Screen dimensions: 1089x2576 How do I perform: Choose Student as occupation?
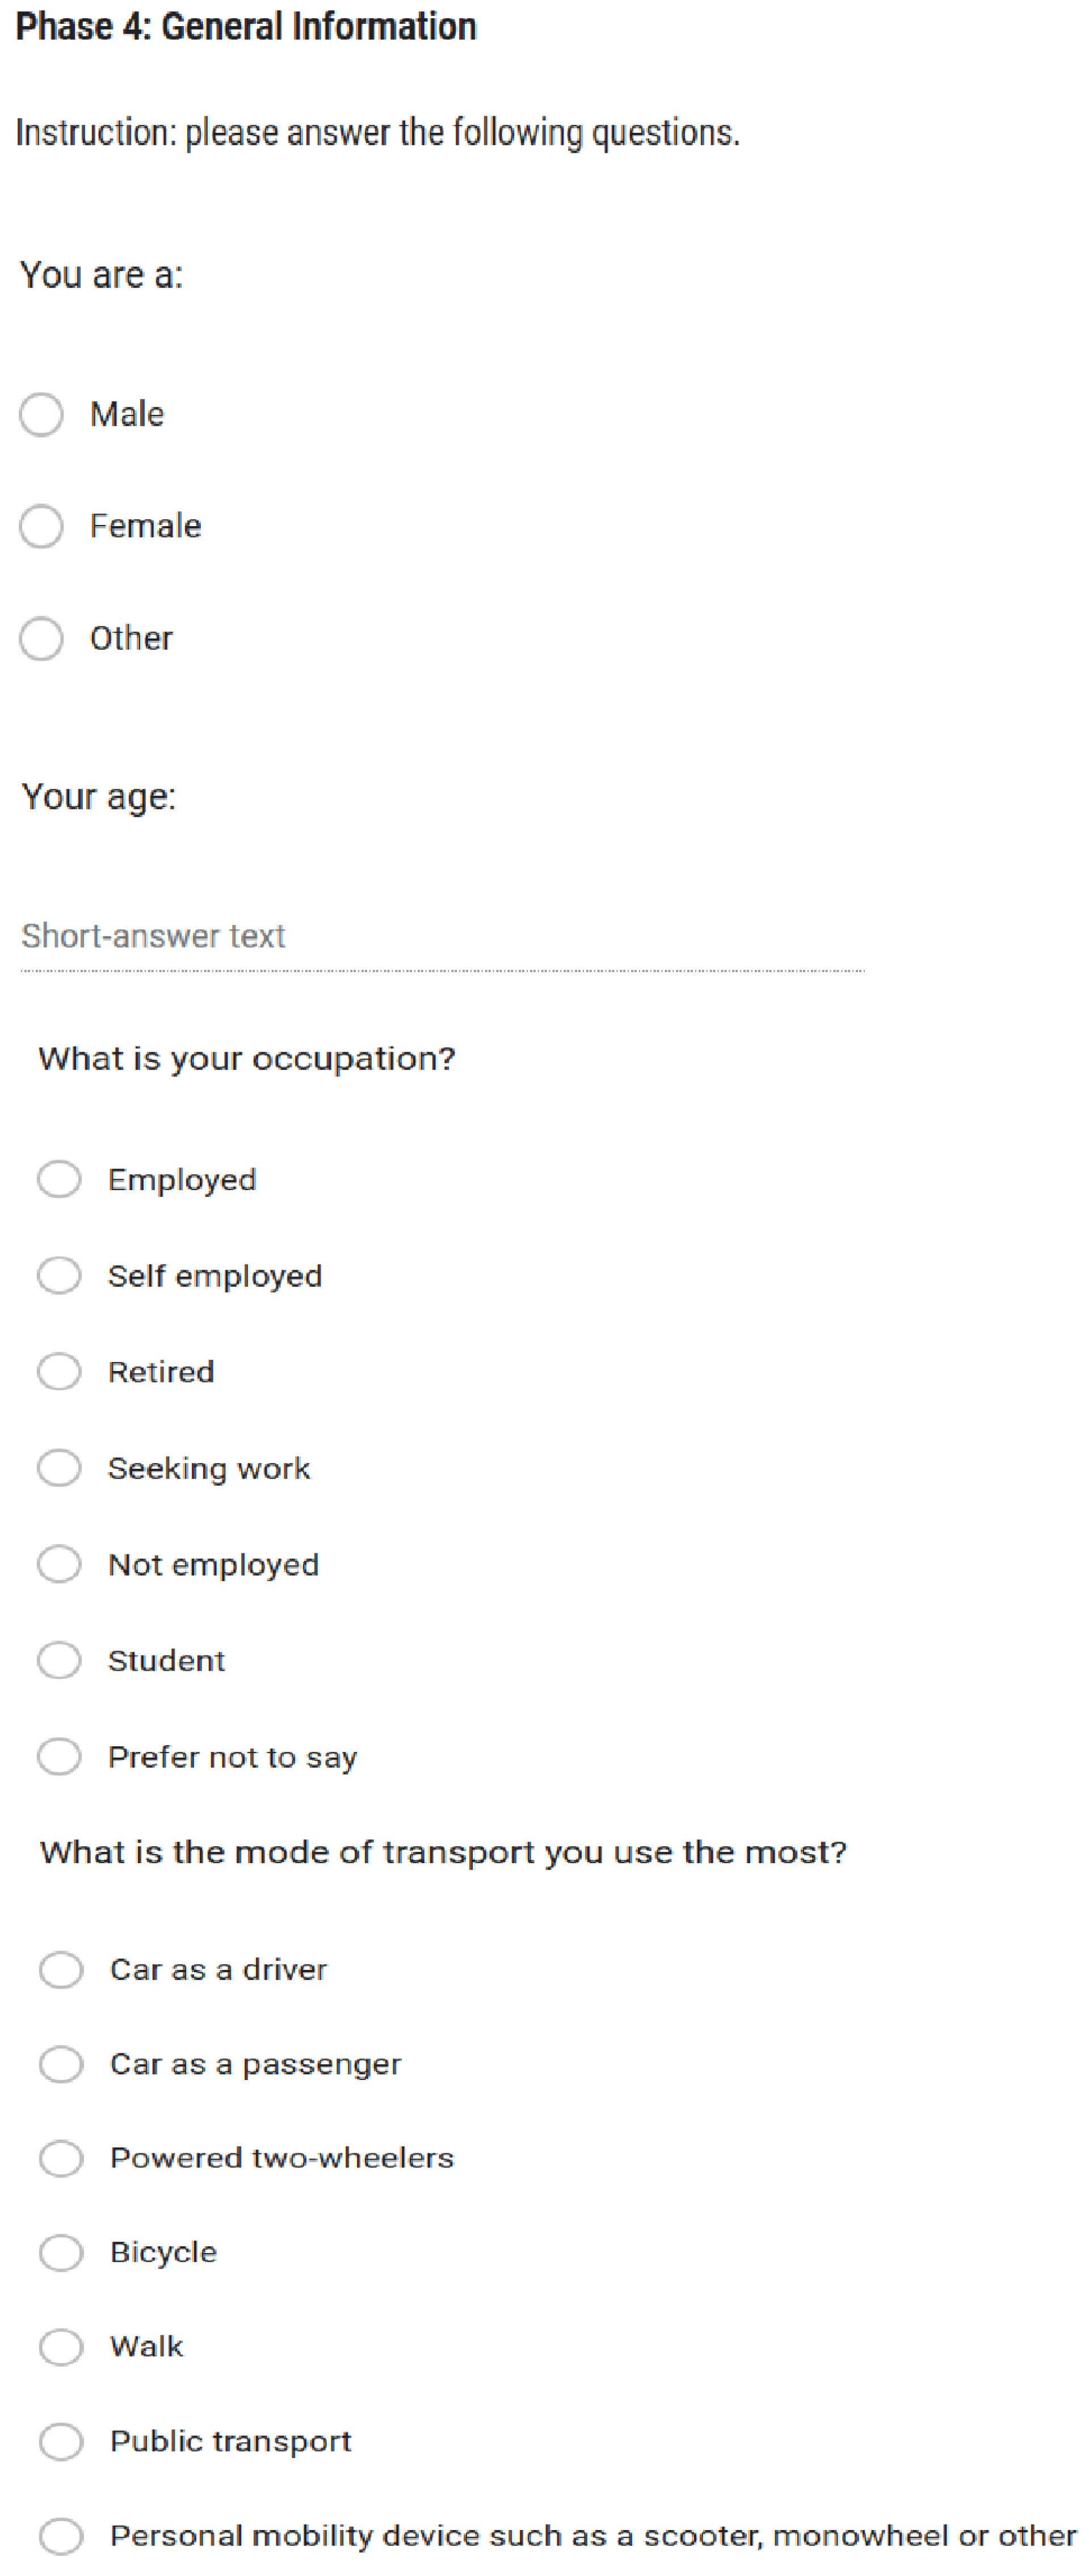(x=59, y=1660)
